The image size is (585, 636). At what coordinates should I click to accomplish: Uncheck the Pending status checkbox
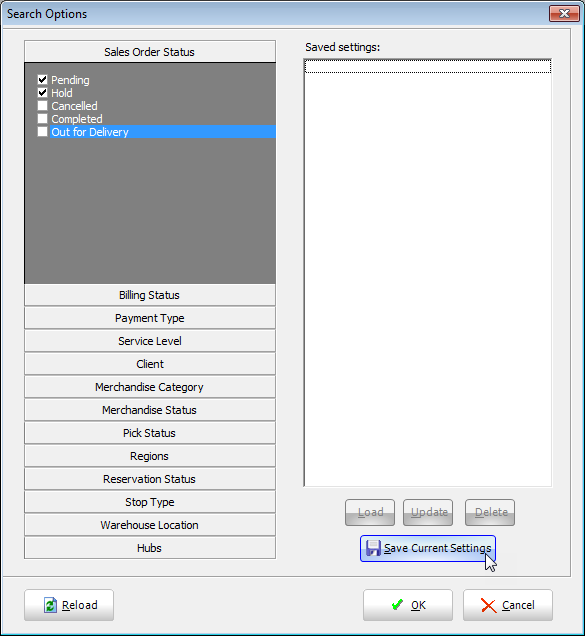coord(43,80)
